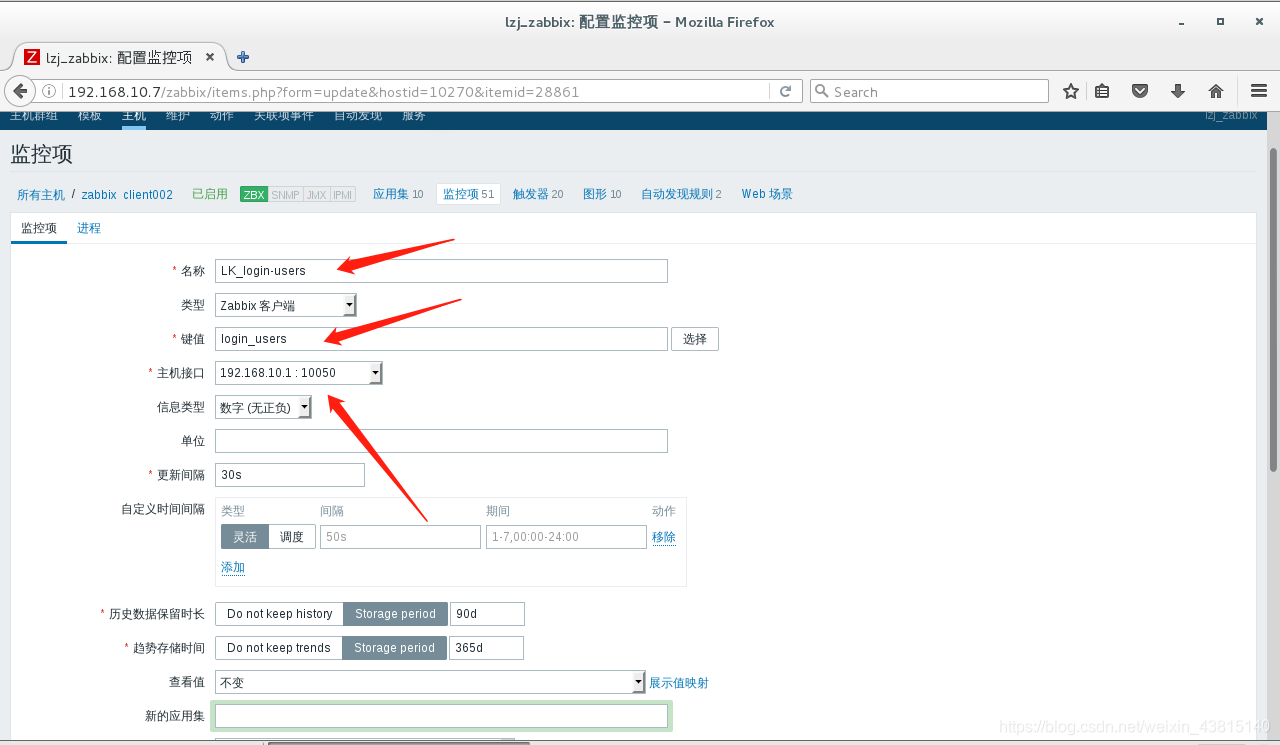Click the trend storage field showing 365d
Viewport: 1280px width, 745px height.
pos(486,648)
